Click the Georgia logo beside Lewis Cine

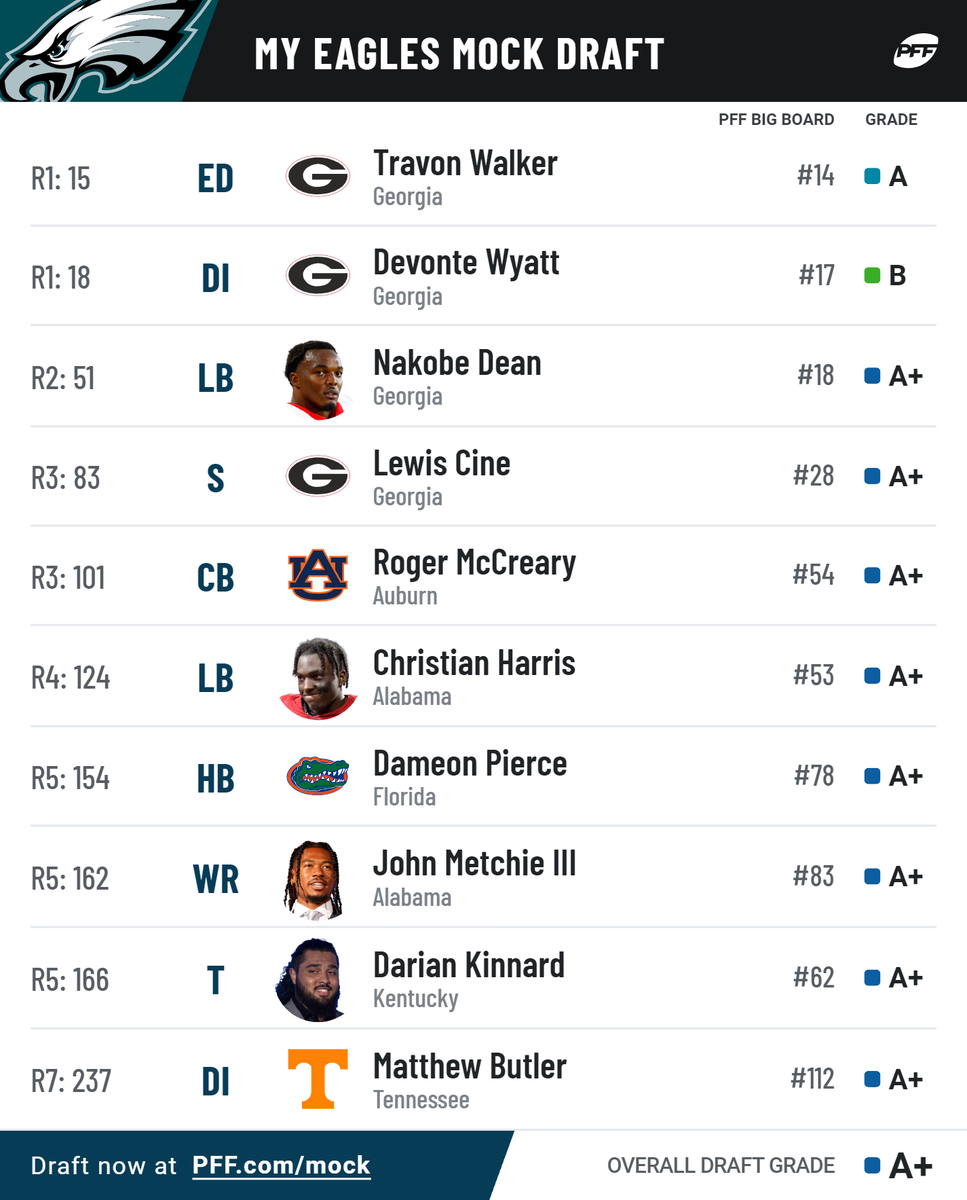318,476
